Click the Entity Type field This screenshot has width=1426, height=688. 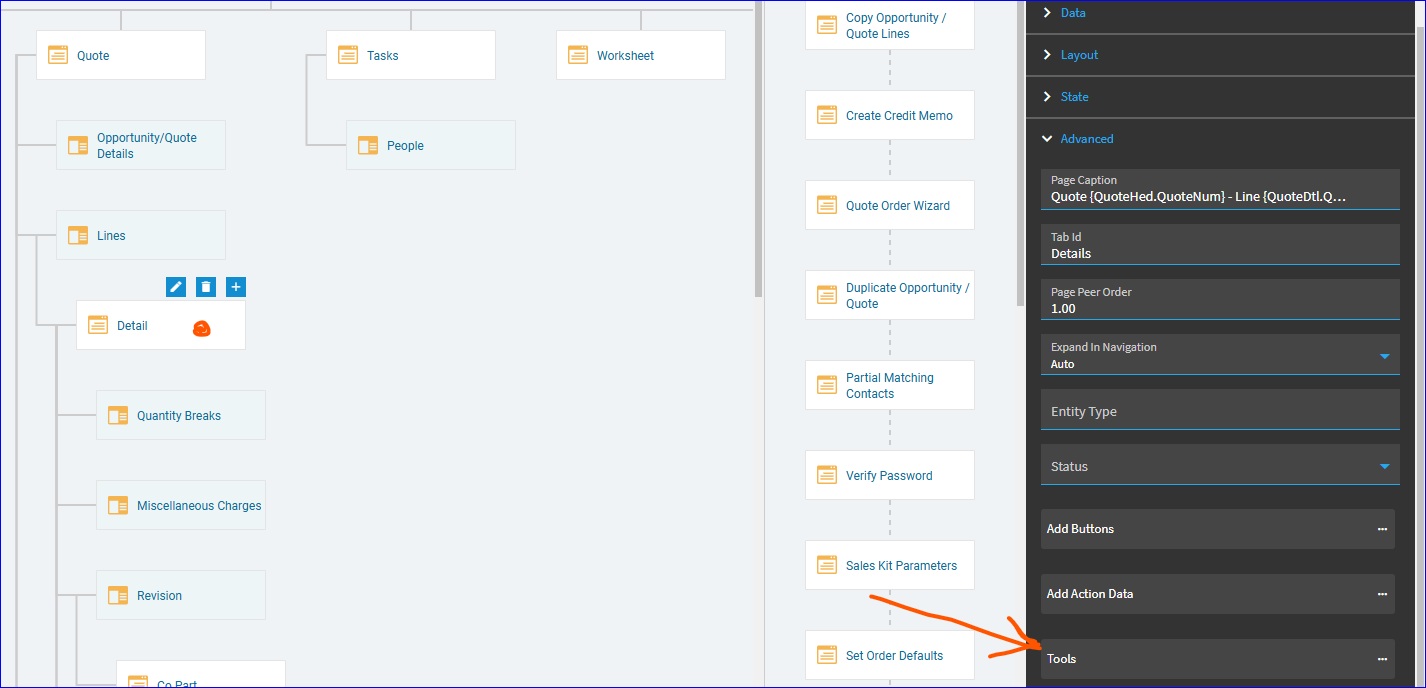point(1220,410)
